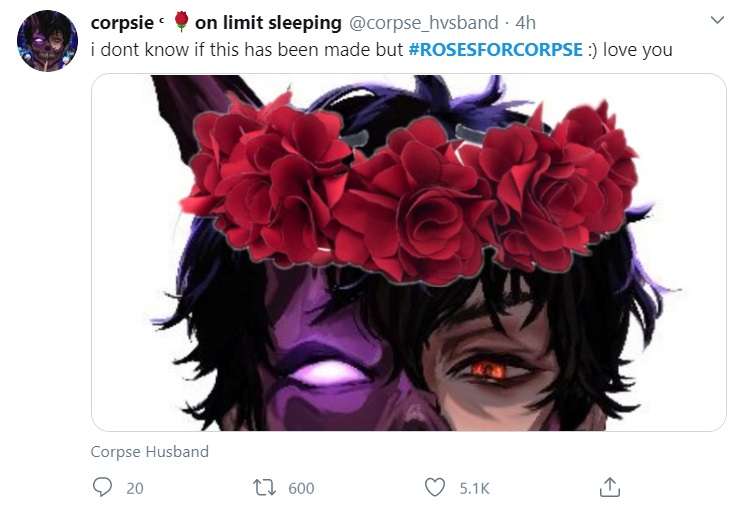The image size is (743, 517).
Task: Click the rose emoji in the display name
Action: 181,22
